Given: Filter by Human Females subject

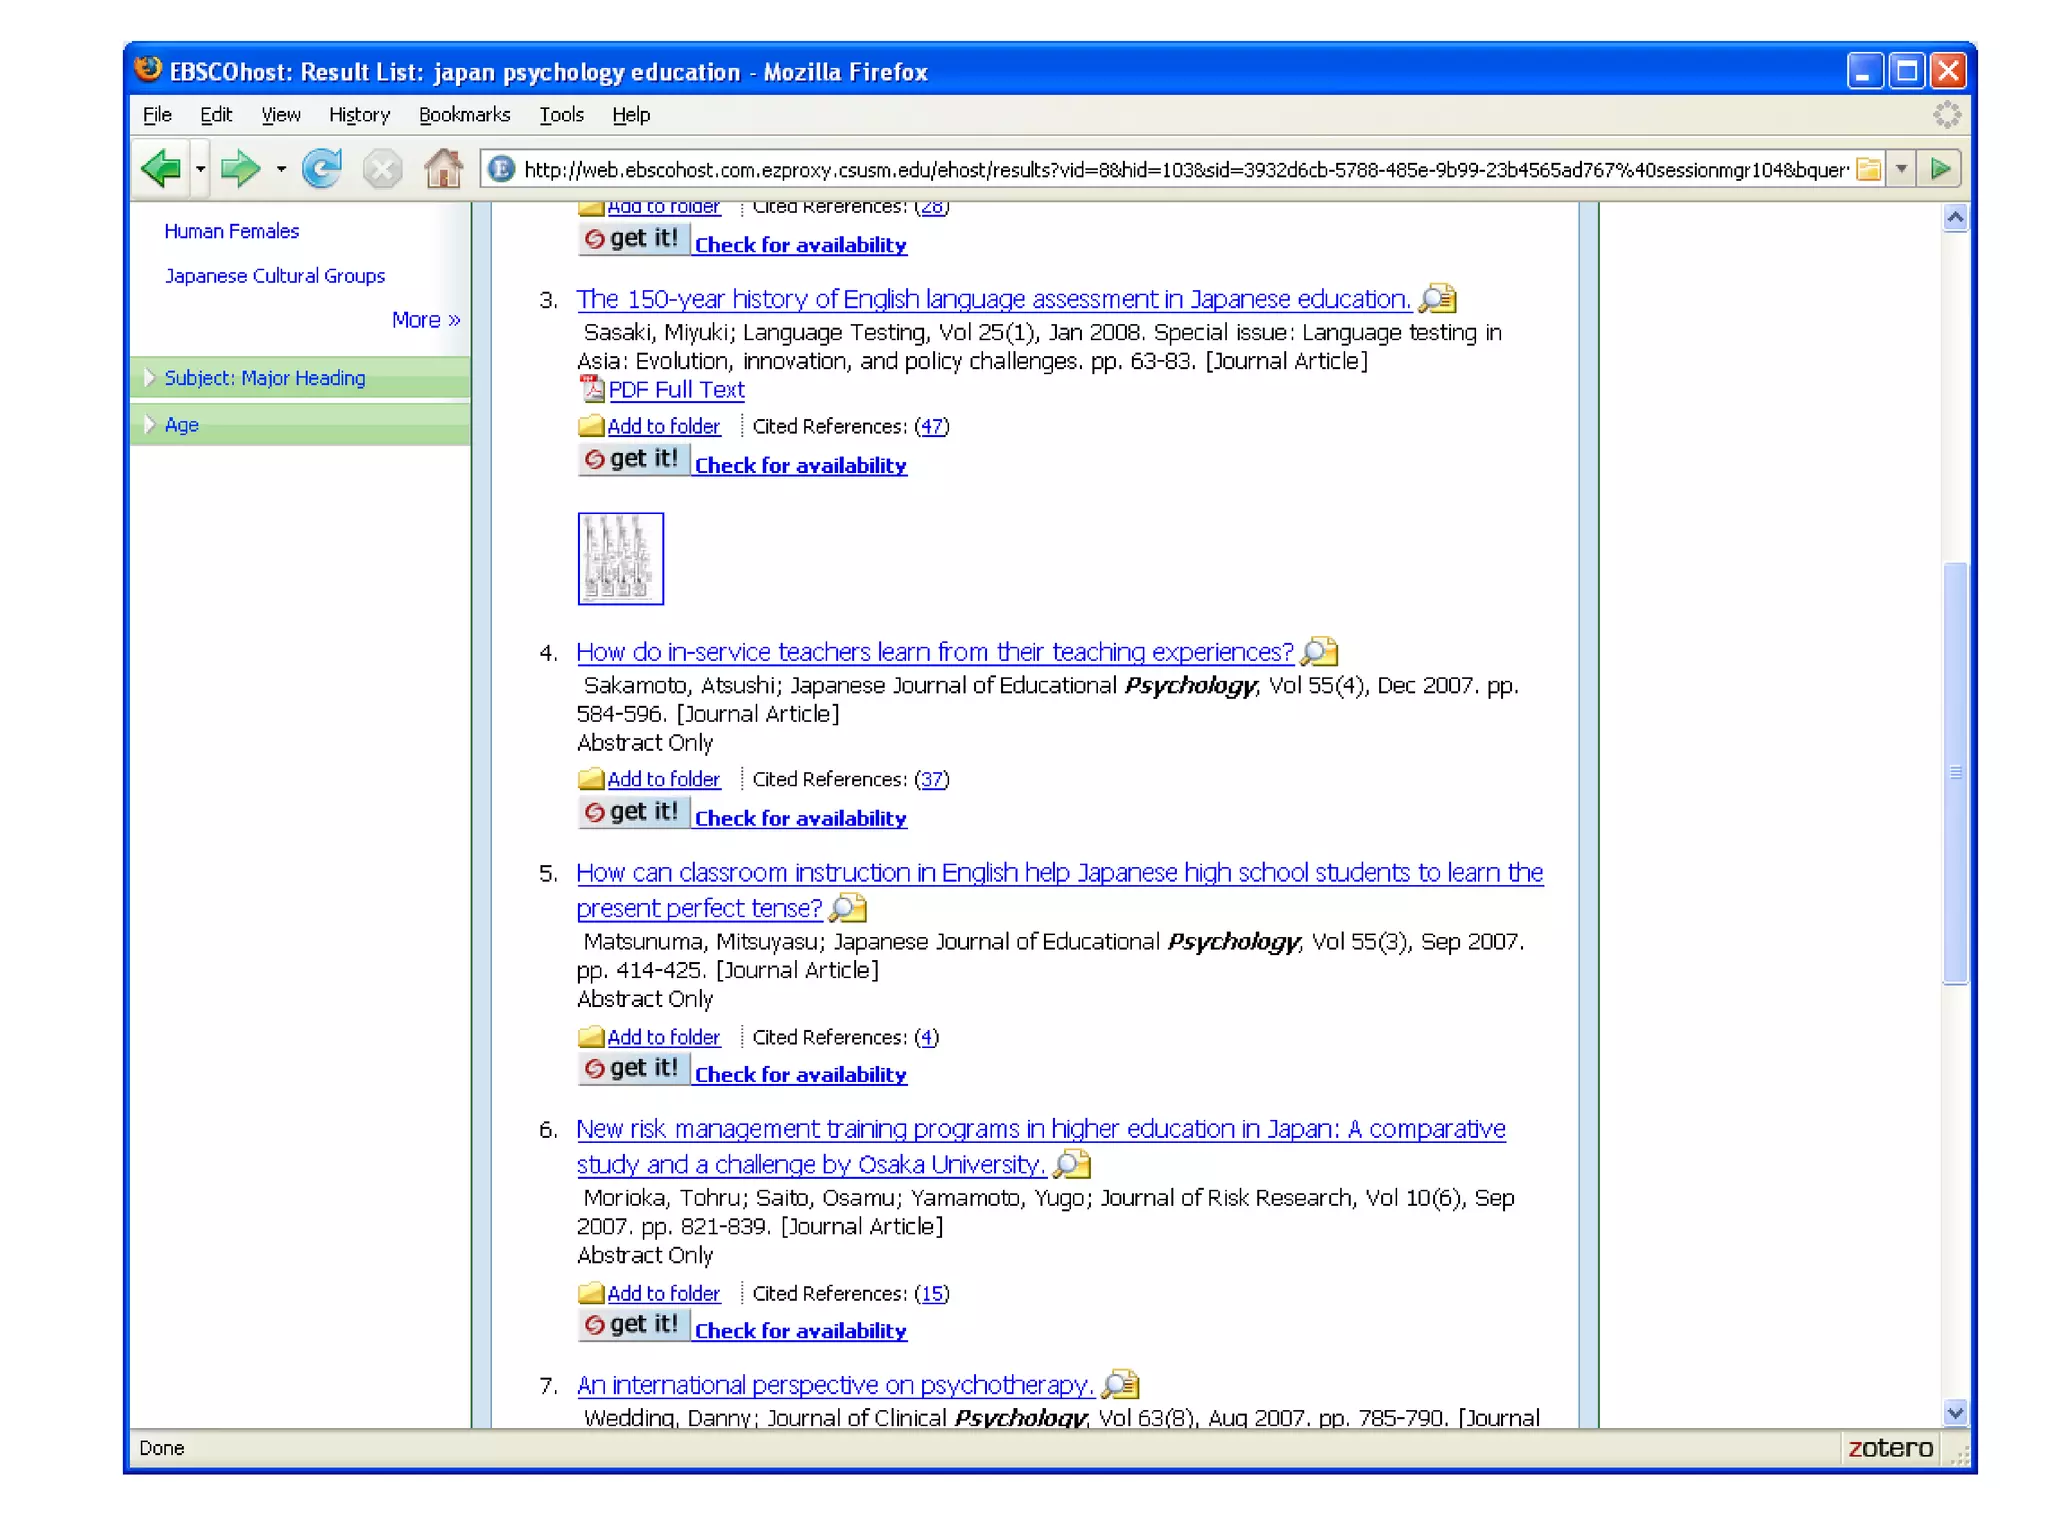Looking at the screenshot, I should click(x=231, y=231).
